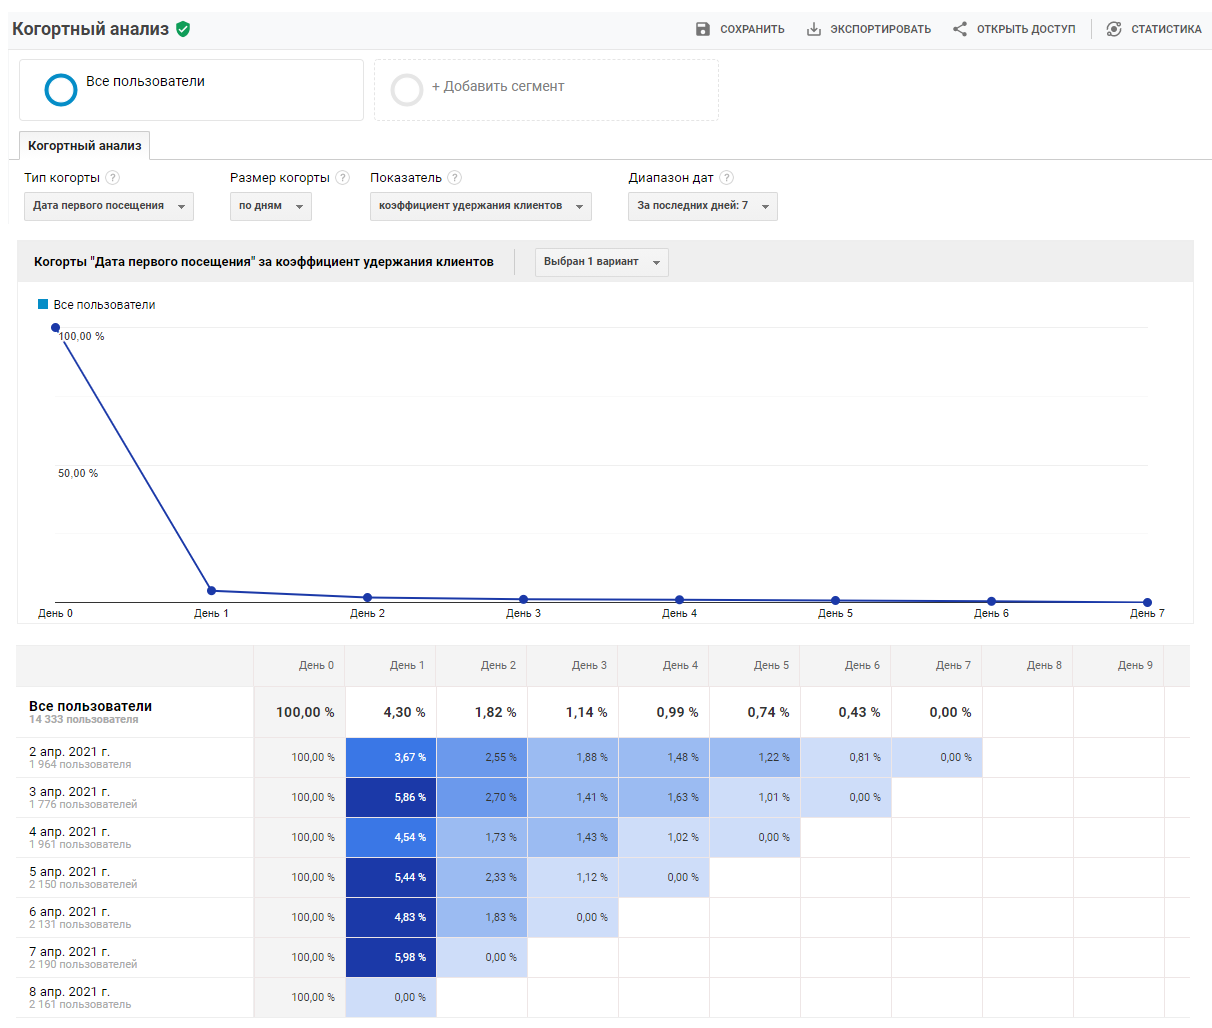Open help icon next to Диапазон дат

[726, 177]
